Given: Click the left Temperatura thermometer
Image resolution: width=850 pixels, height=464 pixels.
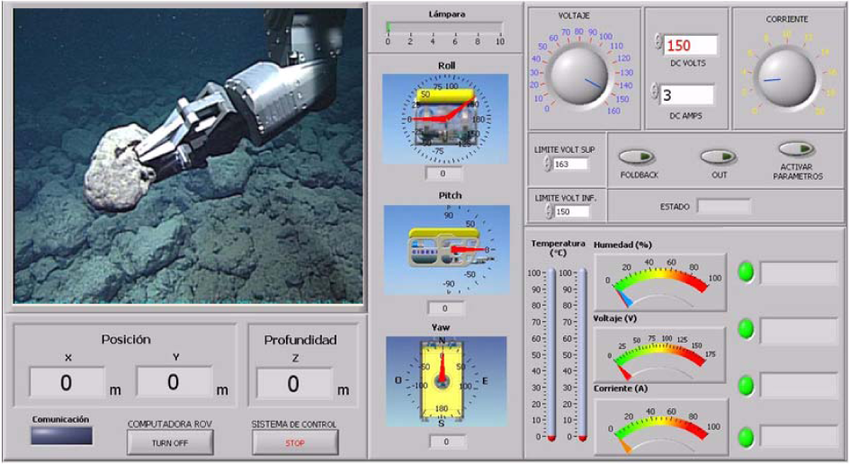Looking at the screenshot, I should [x=551, y=355].
